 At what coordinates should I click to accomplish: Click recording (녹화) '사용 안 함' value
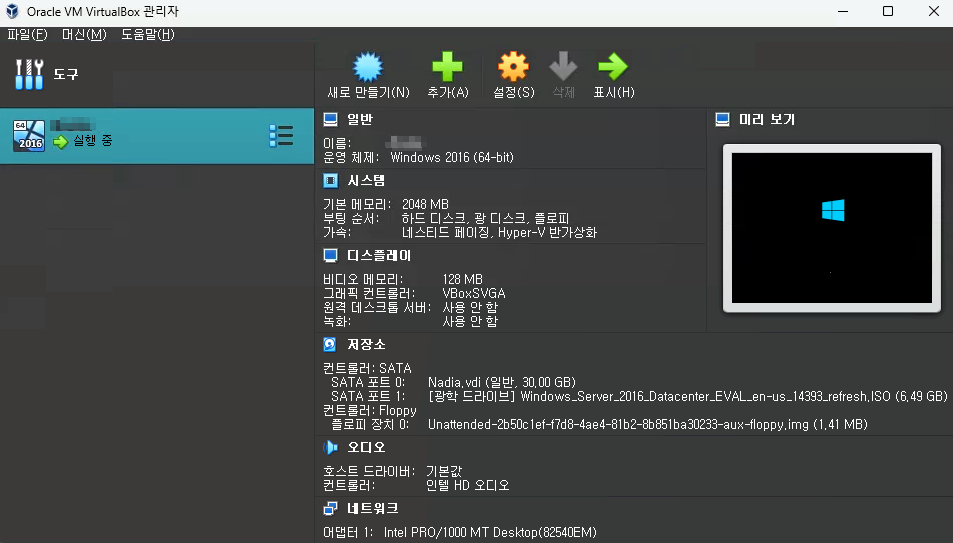(470, 321)
